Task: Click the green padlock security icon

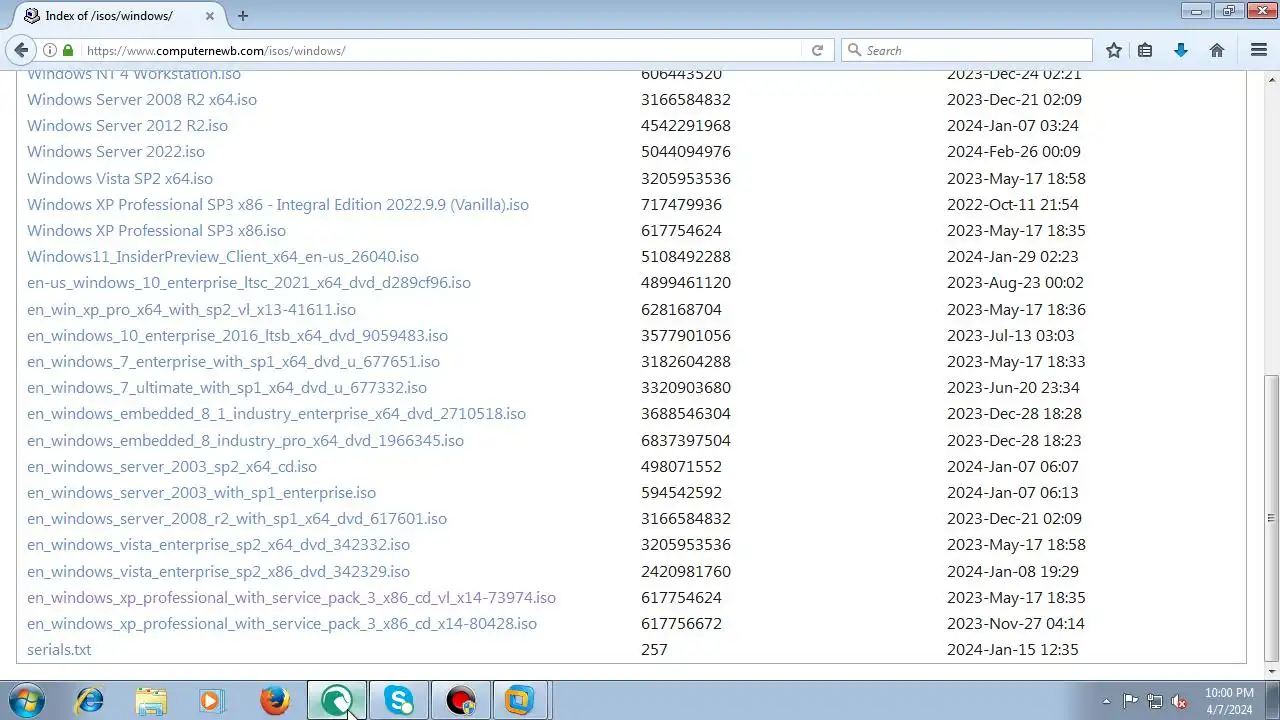Action: point(68,50)
